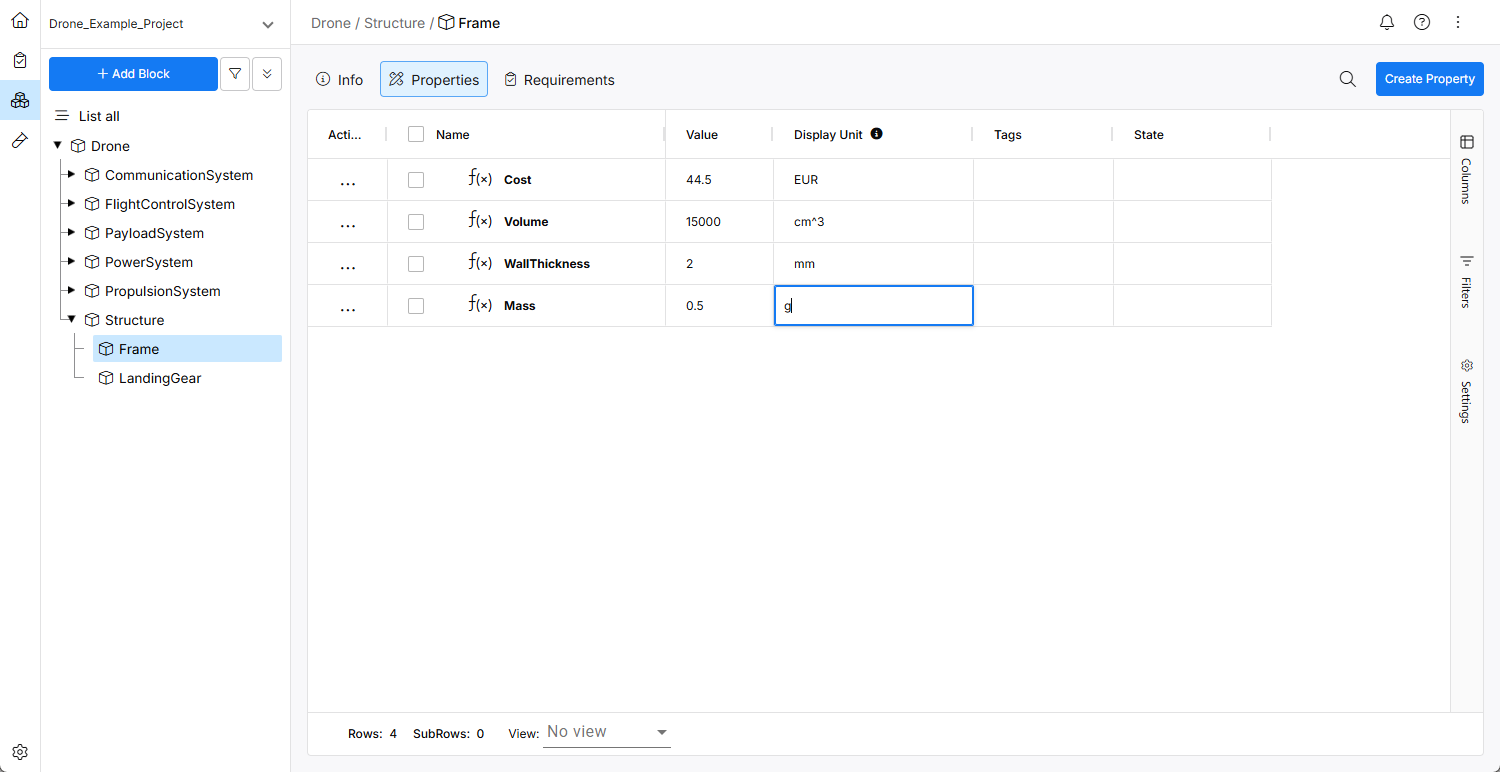Screen dimensions: 1500x772
Task: Open the Columns side panel
Action: coord(1466,168)
